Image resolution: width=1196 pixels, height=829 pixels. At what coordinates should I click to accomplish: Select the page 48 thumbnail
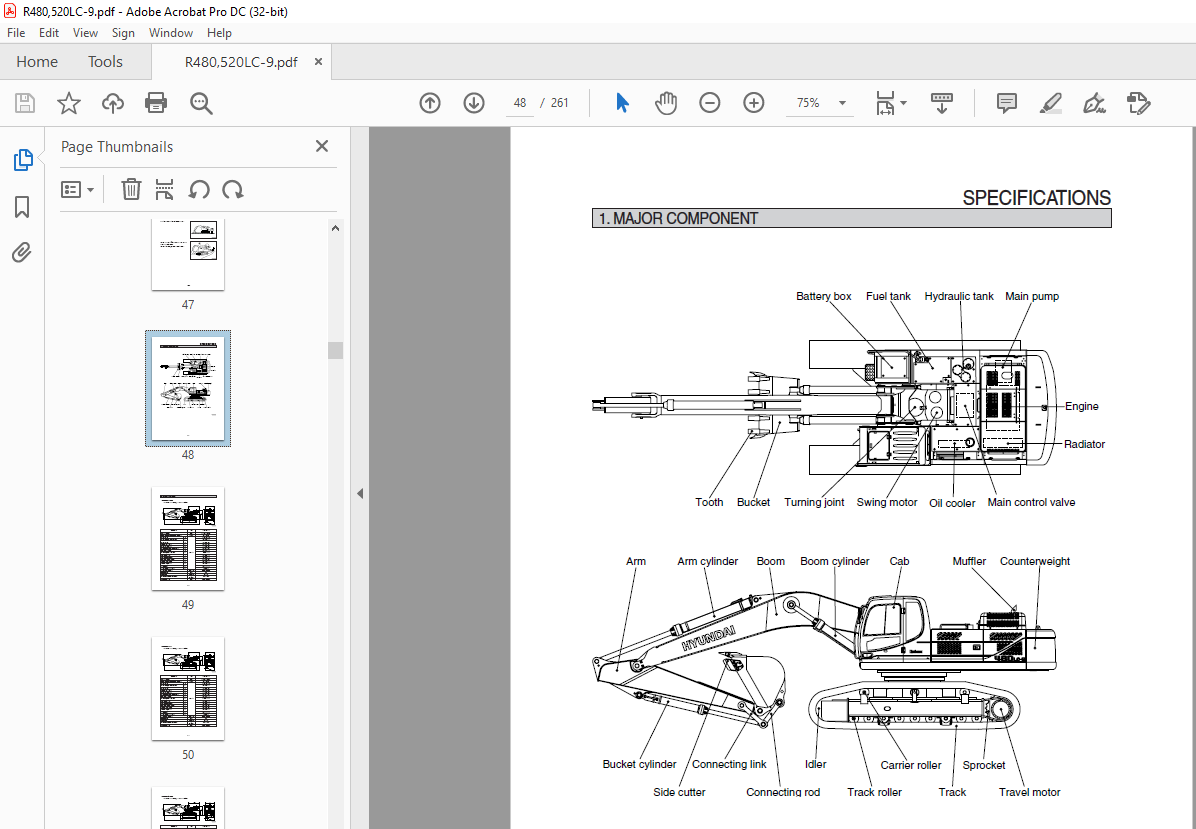188,388
